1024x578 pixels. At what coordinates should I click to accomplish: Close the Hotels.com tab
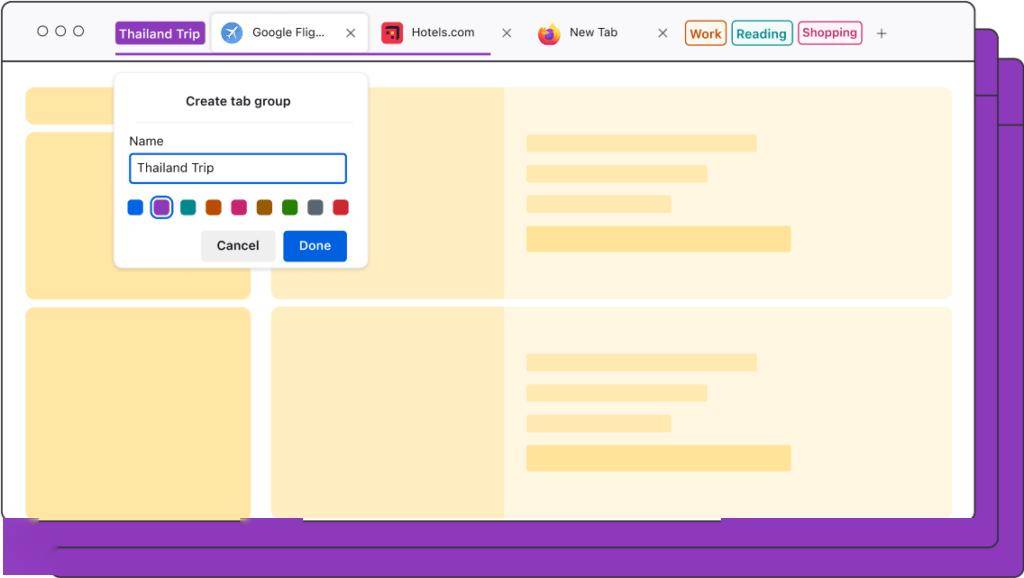click(507, 33)
